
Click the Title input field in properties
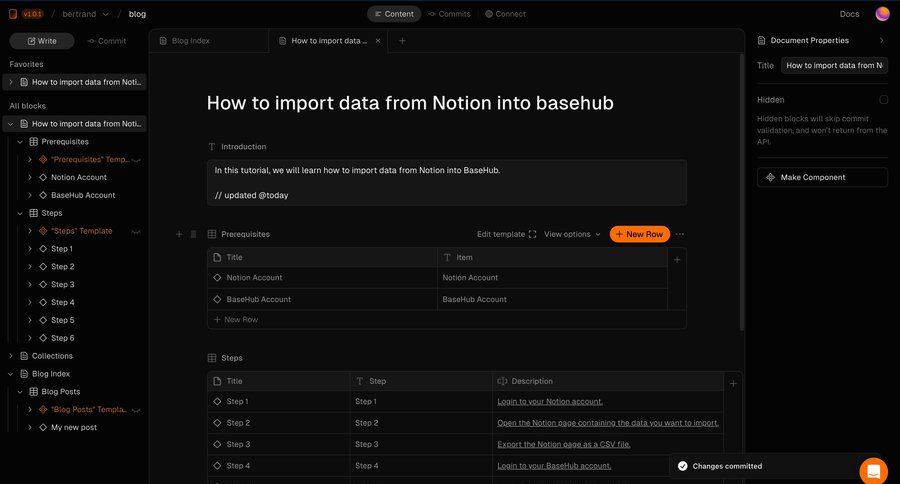click(x=834, y=66)
